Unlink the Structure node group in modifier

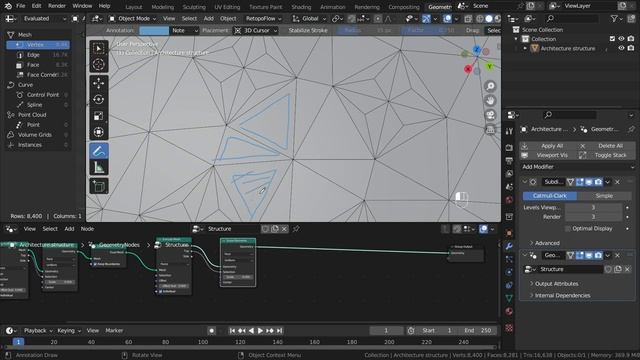(627, 269)
